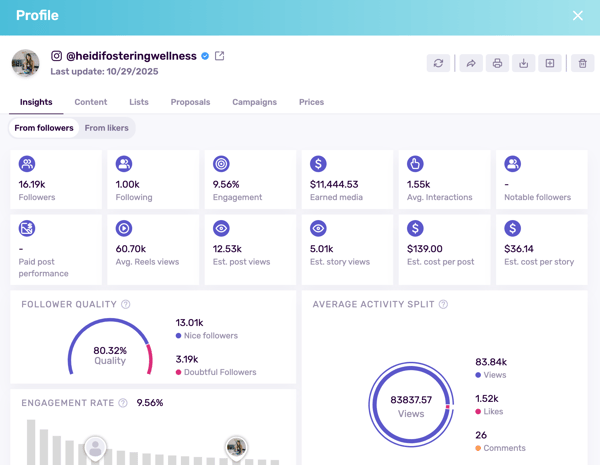Click the Follower Quality help icon
600x465 pixels.
[126, 304]
